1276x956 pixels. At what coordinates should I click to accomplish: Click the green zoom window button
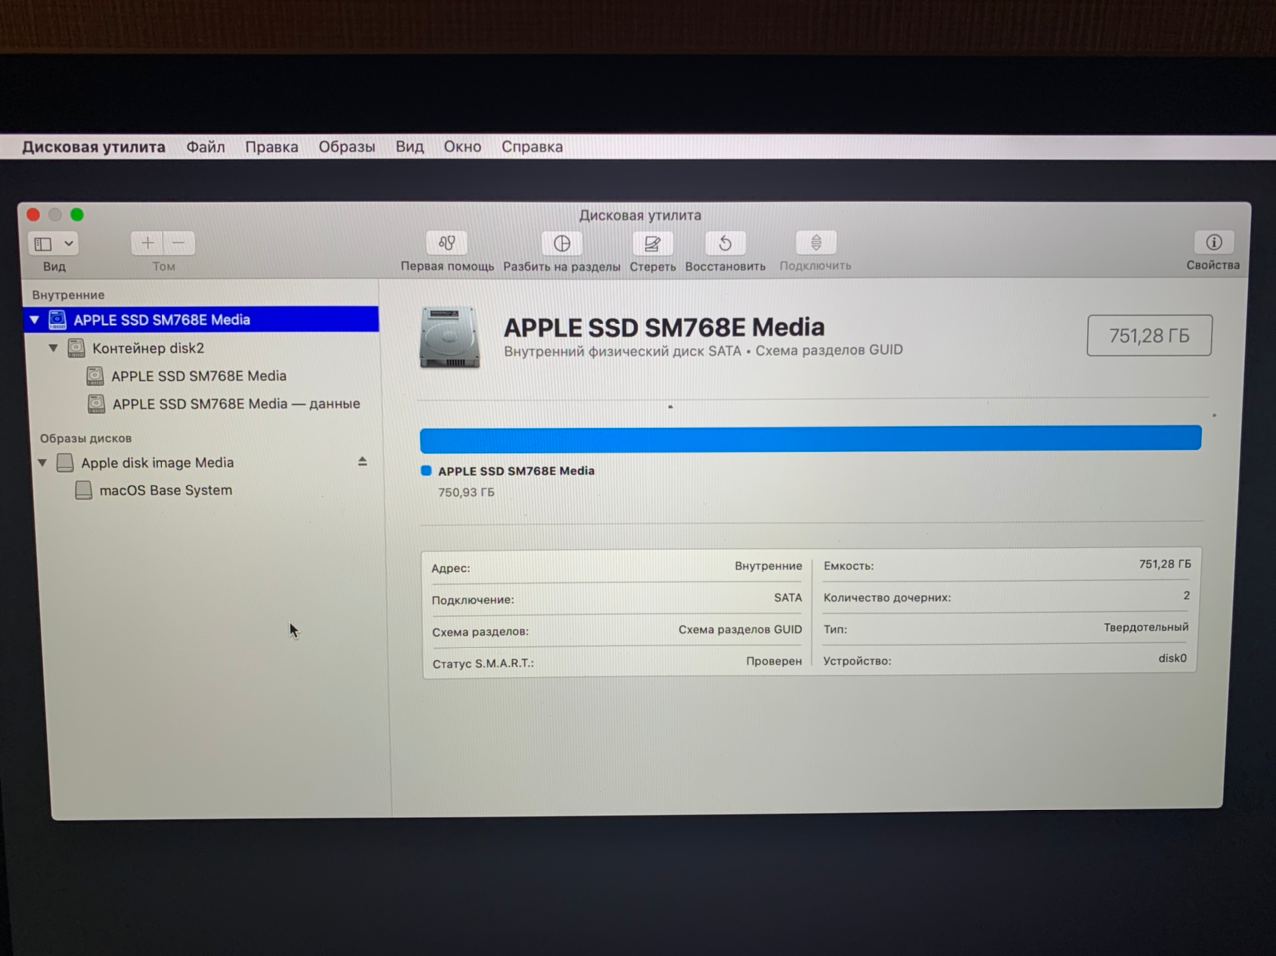pos(77,215)
